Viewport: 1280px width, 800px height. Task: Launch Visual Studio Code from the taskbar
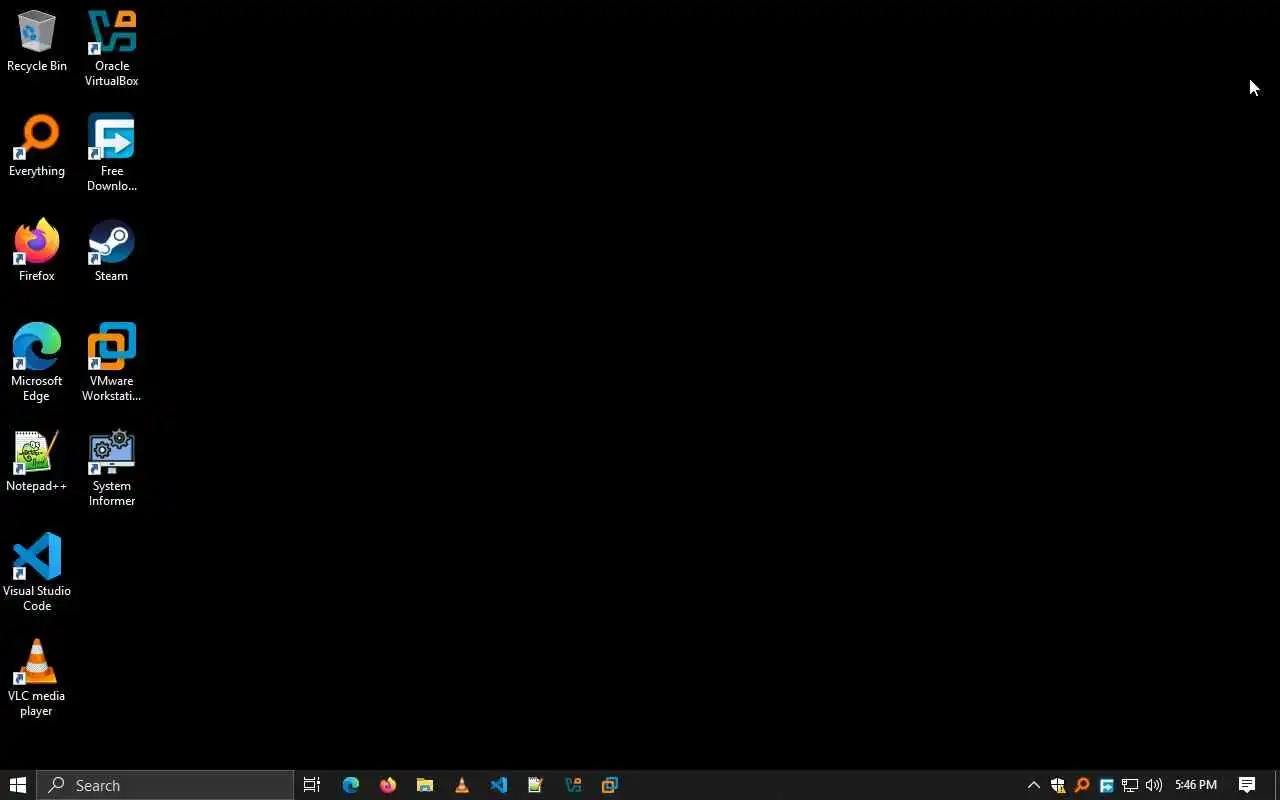click(x=499, y=785)
